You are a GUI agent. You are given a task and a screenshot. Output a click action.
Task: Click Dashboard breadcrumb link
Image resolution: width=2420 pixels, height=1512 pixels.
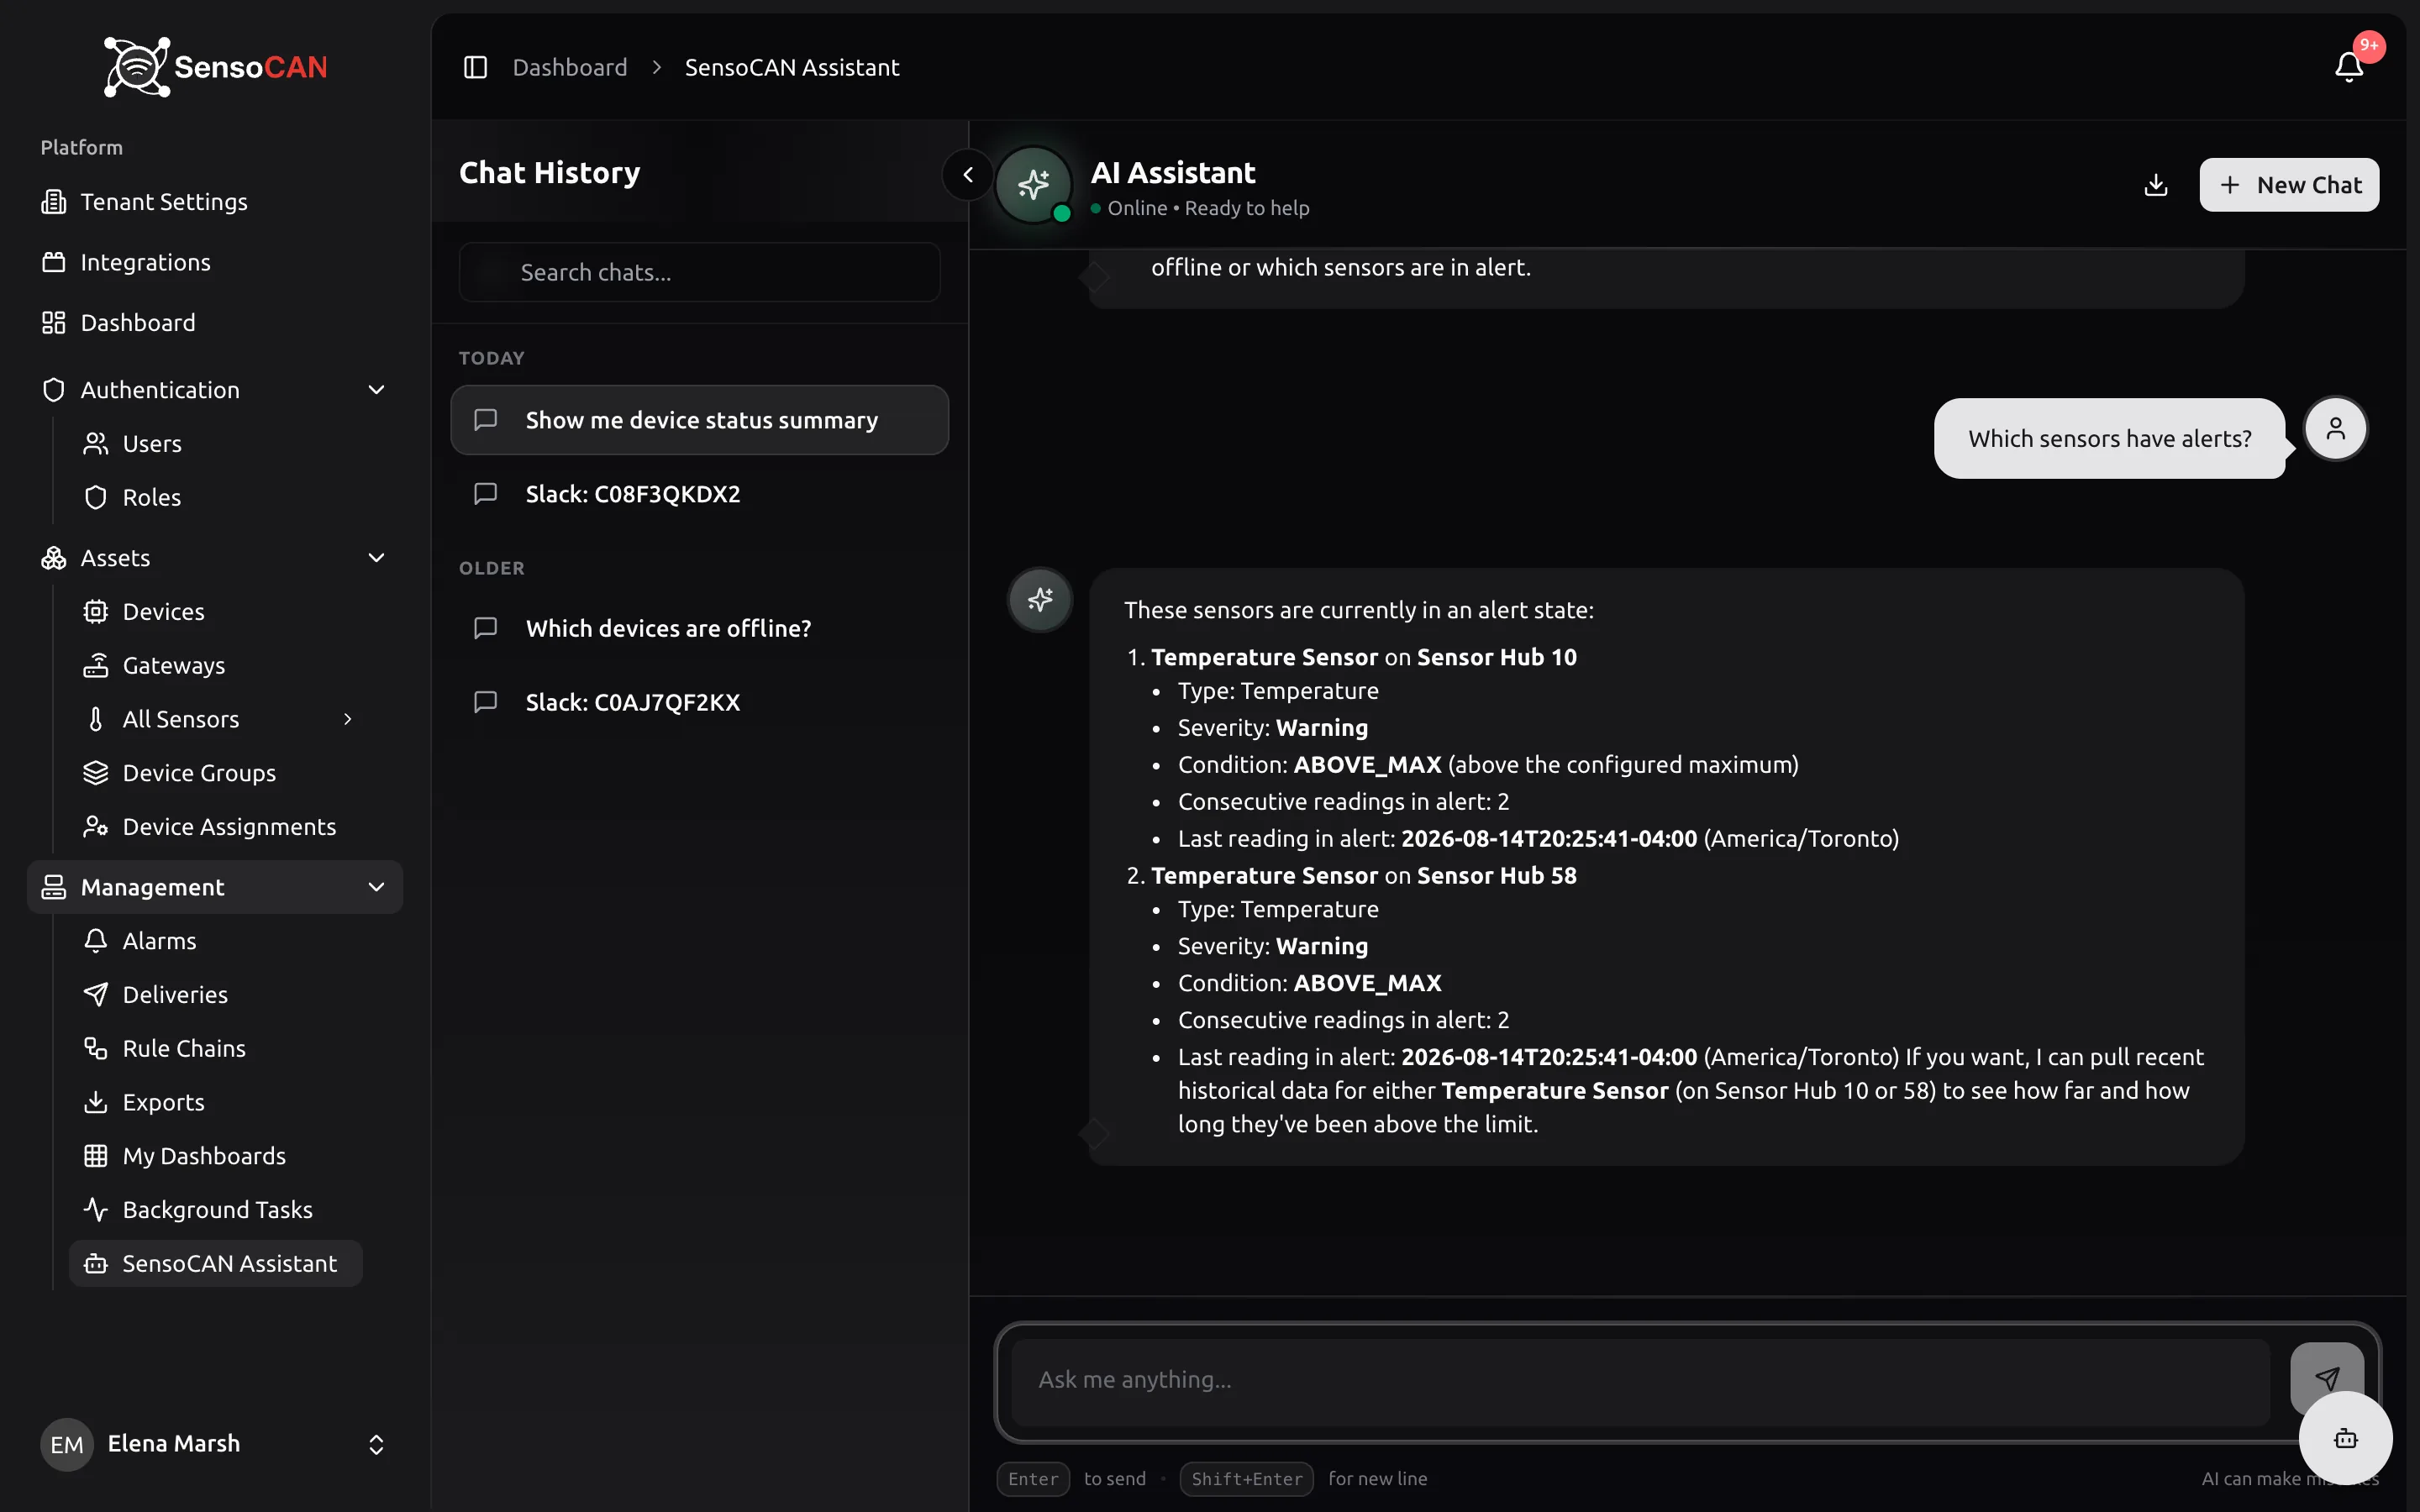(x=570, y=67)
